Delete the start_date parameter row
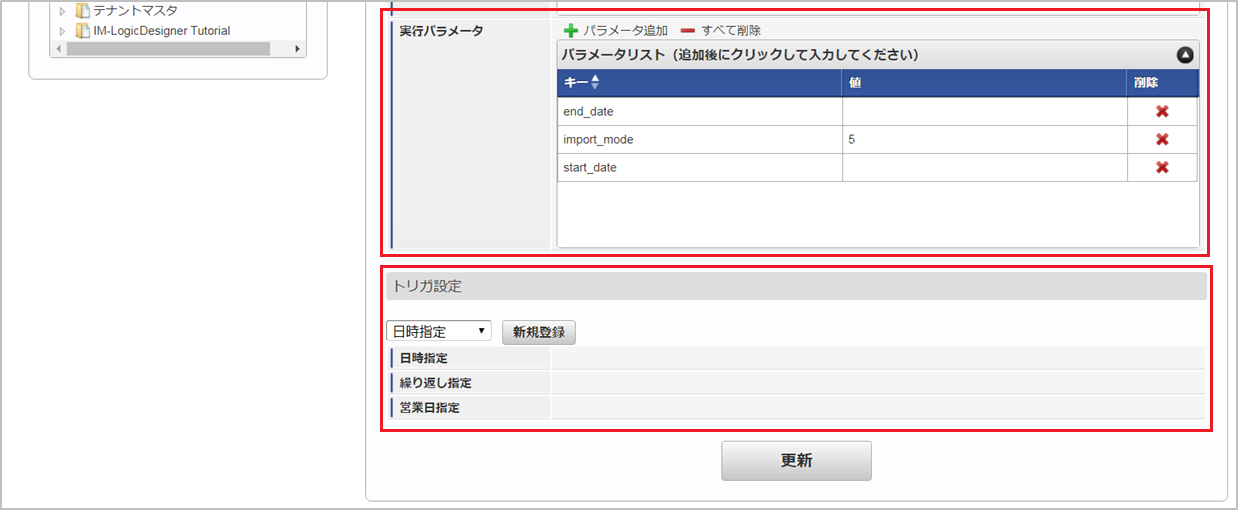1238x510 pixels. click(x=1162, y=167)
